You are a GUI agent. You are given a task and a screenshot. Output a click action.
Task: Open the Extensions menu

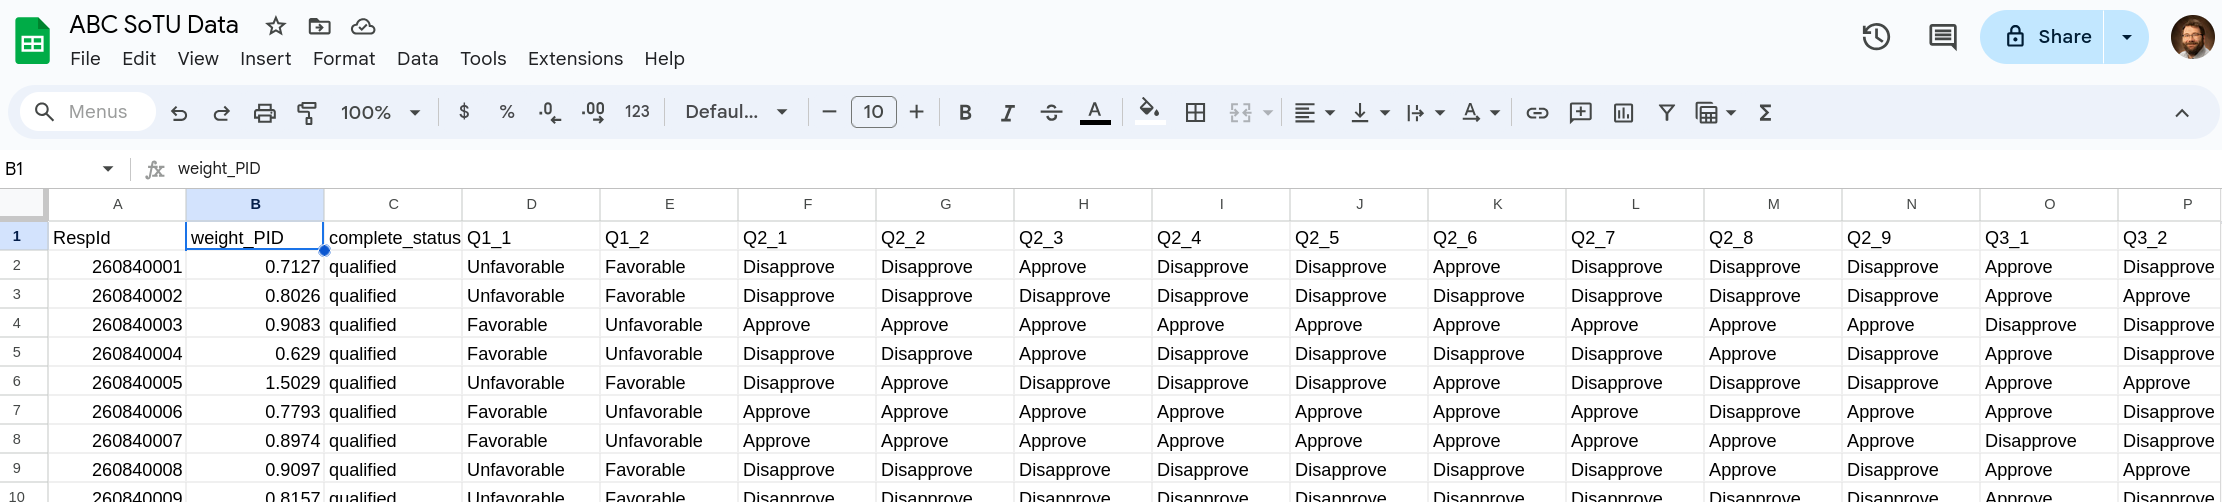[x=575, y=59]
